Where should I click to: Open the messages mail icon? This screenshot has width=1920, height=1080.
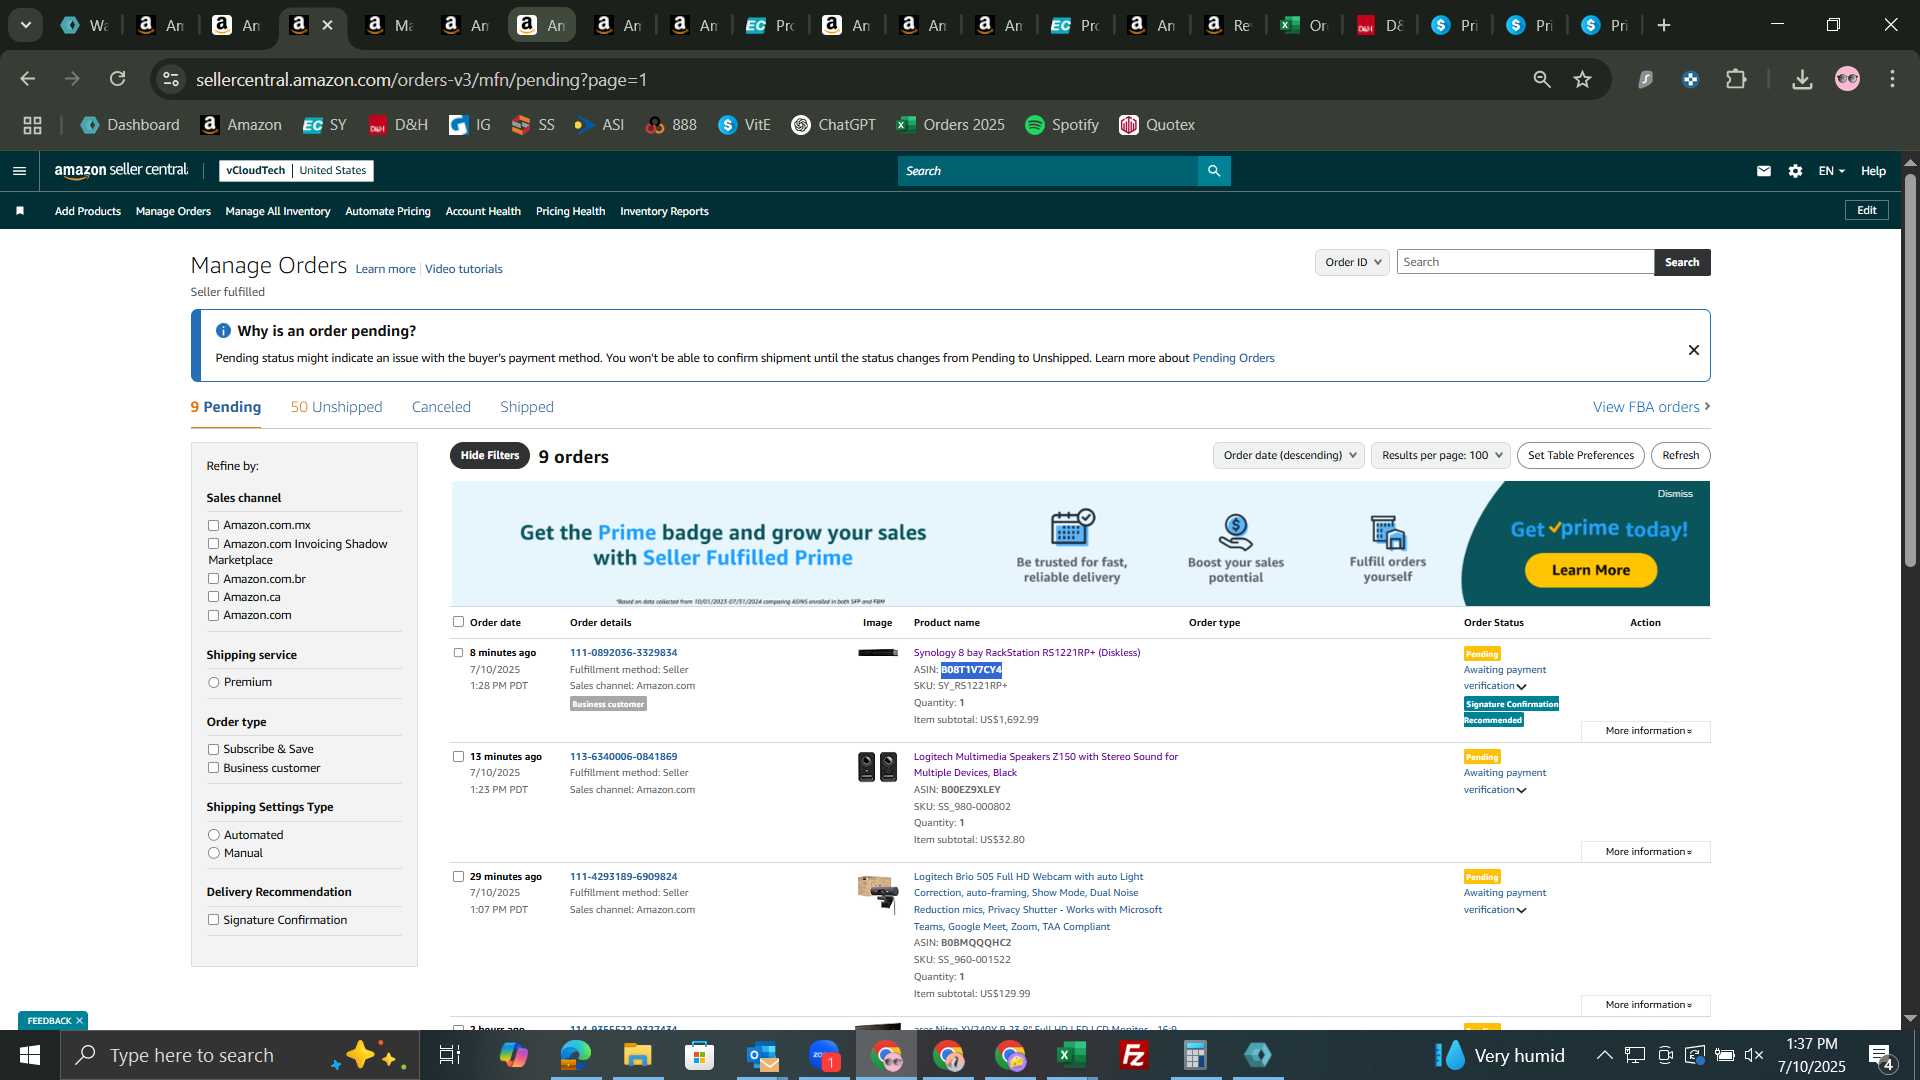click(x=1764, y=171)
